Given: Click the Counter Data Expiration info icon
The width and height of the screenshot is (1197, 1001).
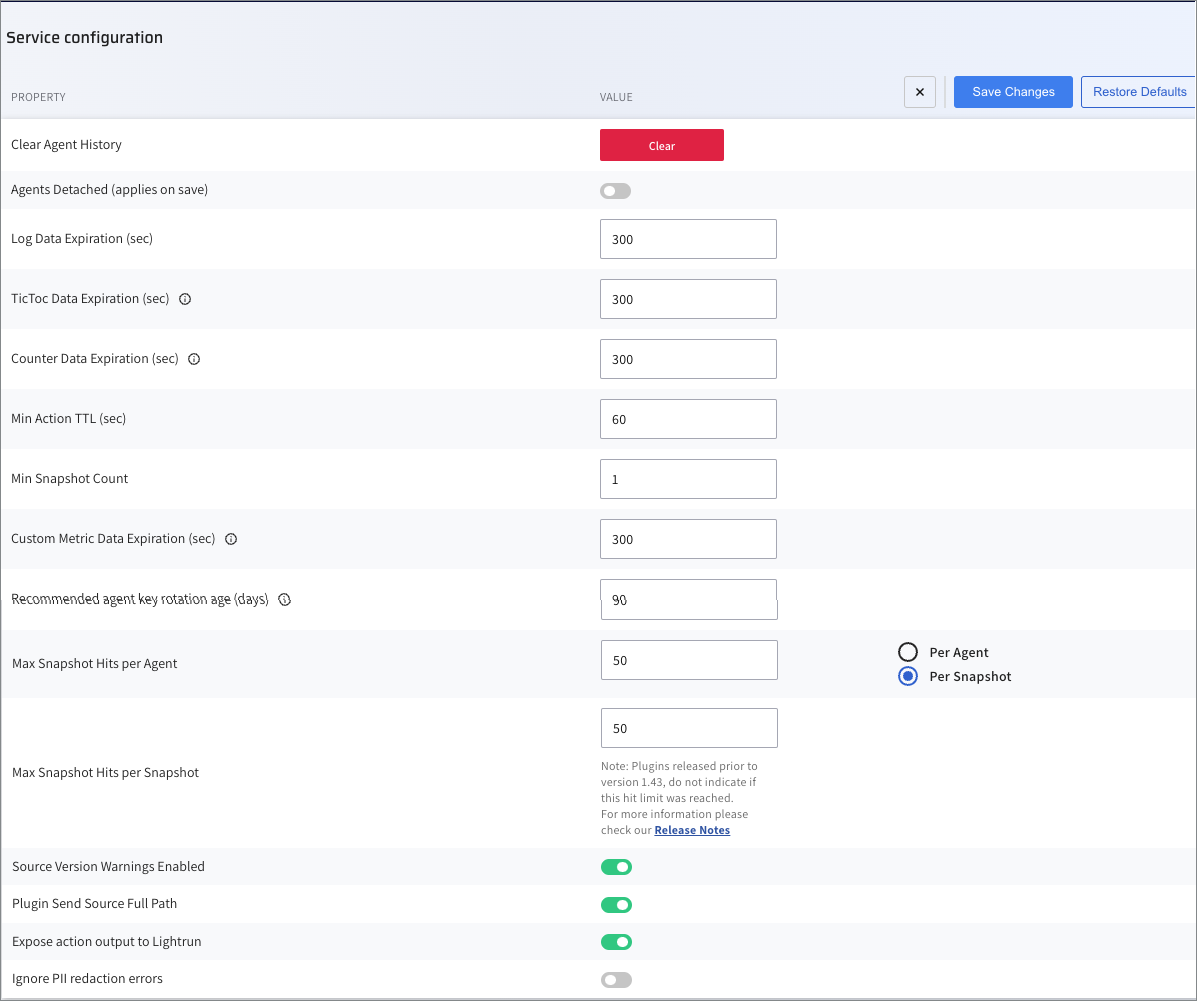Looking at the screenshot, I should (194, 359).
